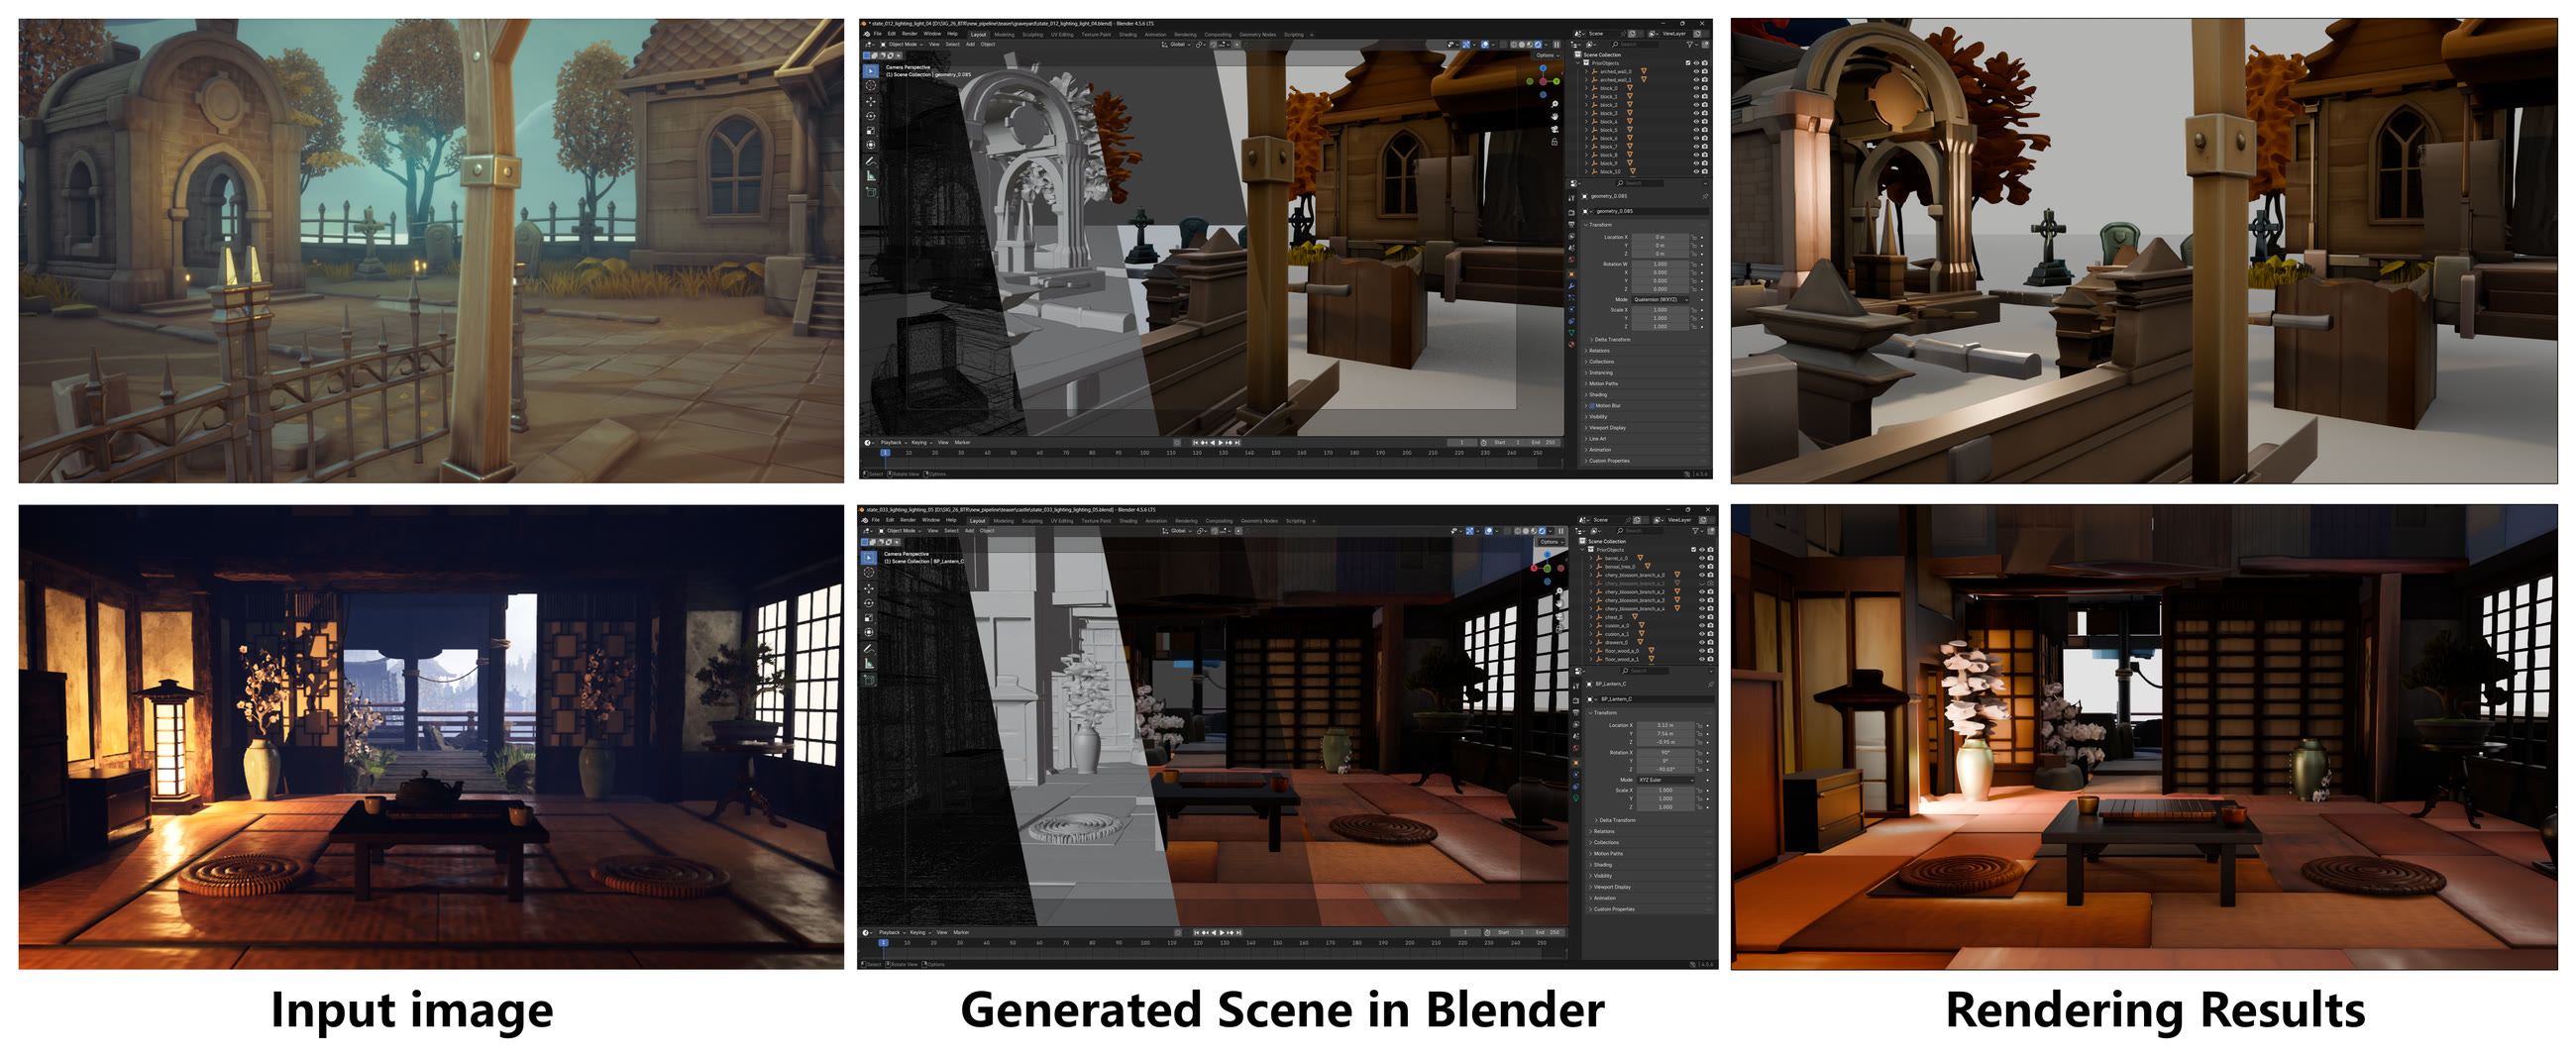Pick the Measure tool in the graveyard Blender window
The image size is (2576, 1060).
[x=870, y=175]
